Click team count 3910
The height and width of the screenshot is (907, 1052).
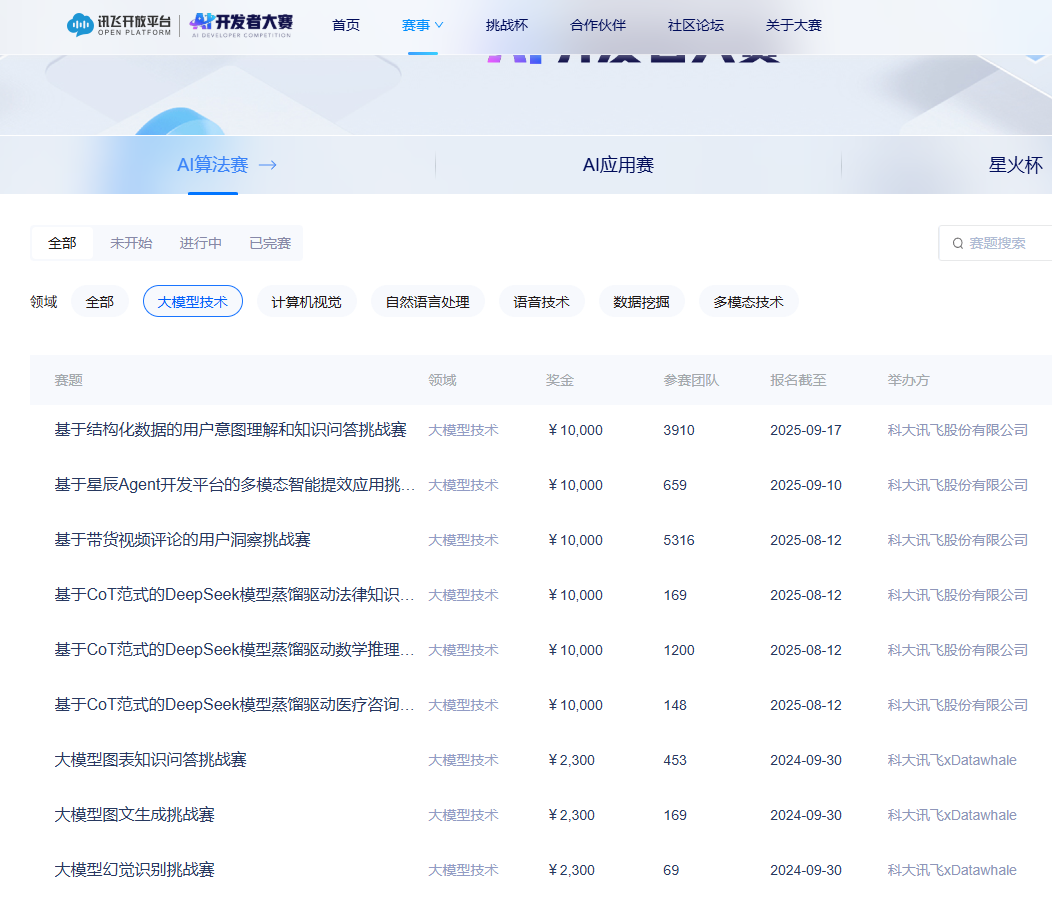click(679, 430)
